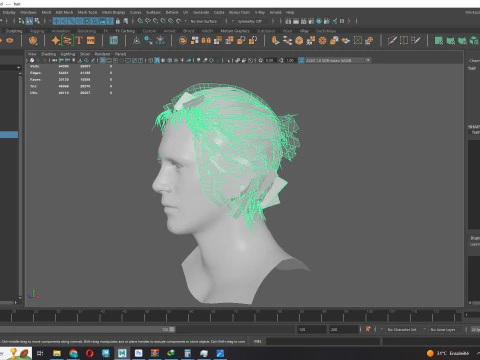Open Opera from the taskbar

[x=89, y=353]
